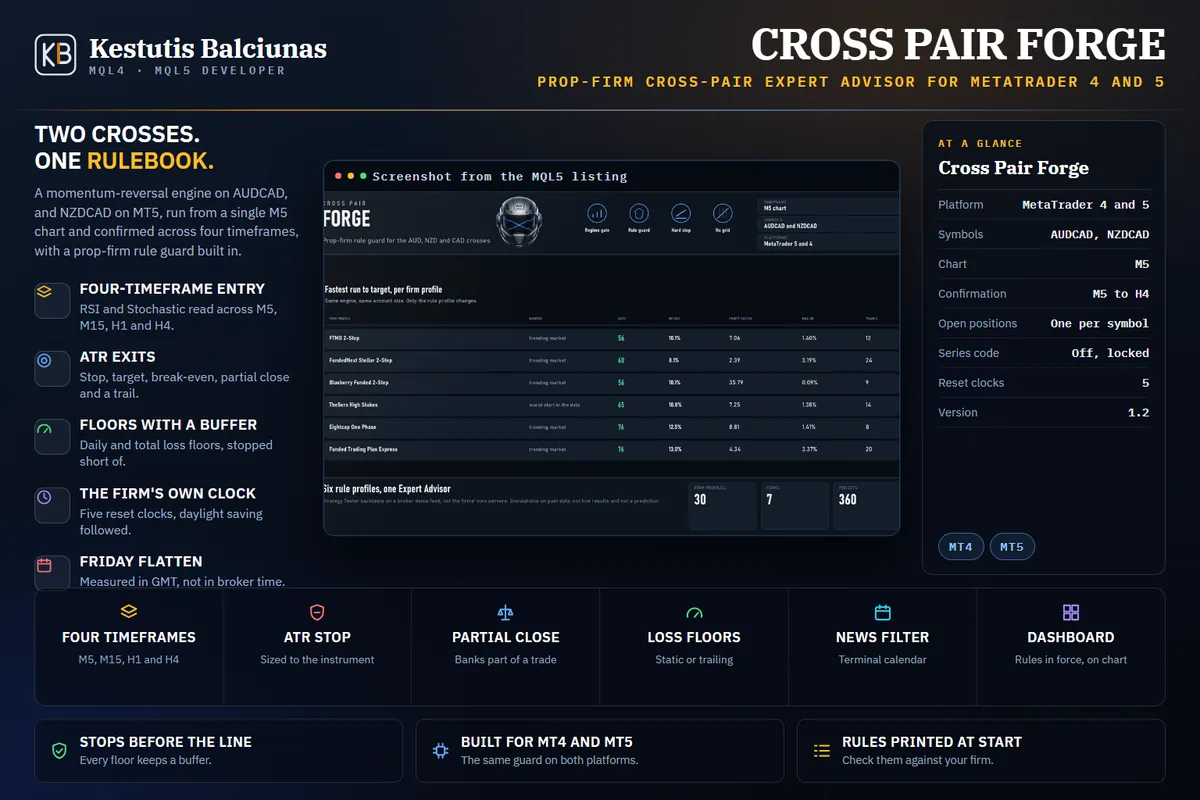Click the Loss Floors gauge icon
Image resolution: width=1200 pixels, height=800 pixels.
click(694, 612)
